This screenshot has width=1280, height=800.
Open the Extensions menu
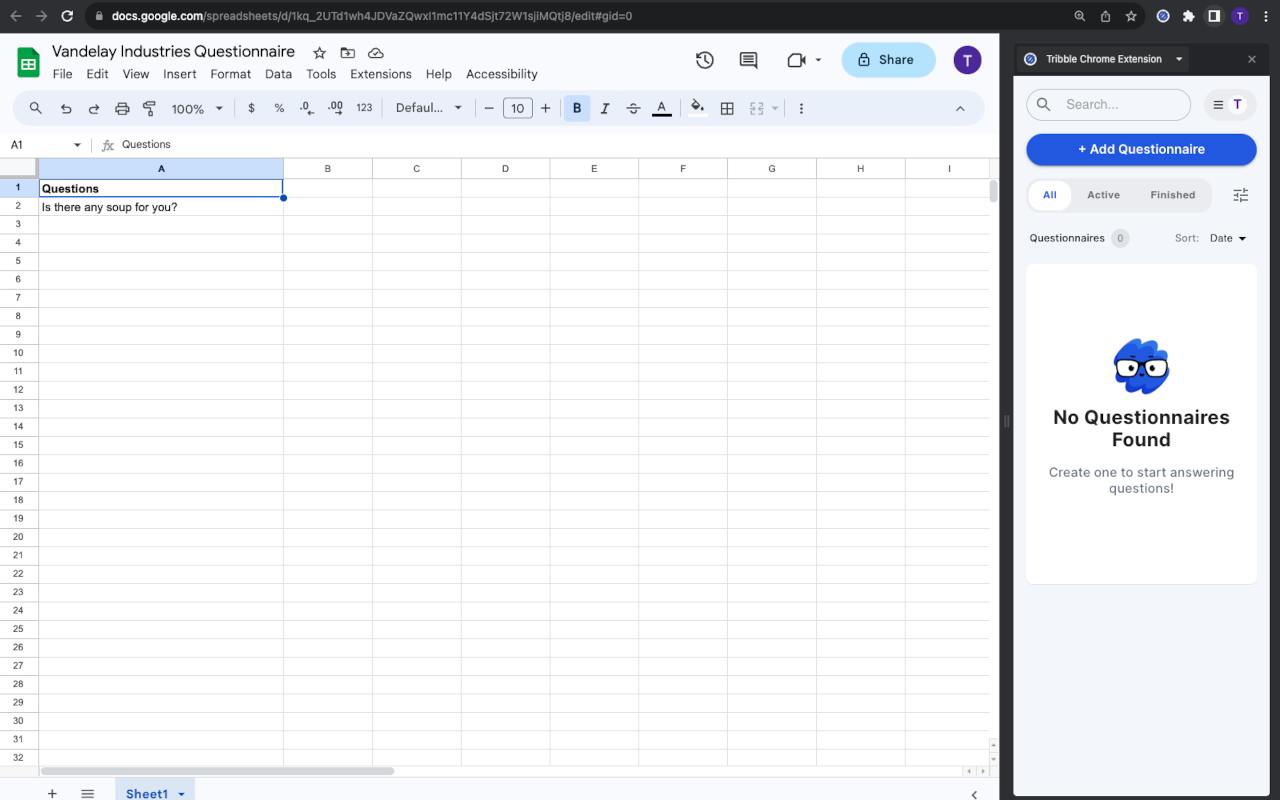381,74
